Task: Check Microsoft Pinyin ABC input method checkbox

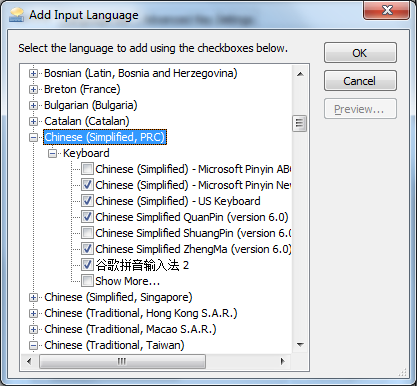Action: (x=87, y=169)
